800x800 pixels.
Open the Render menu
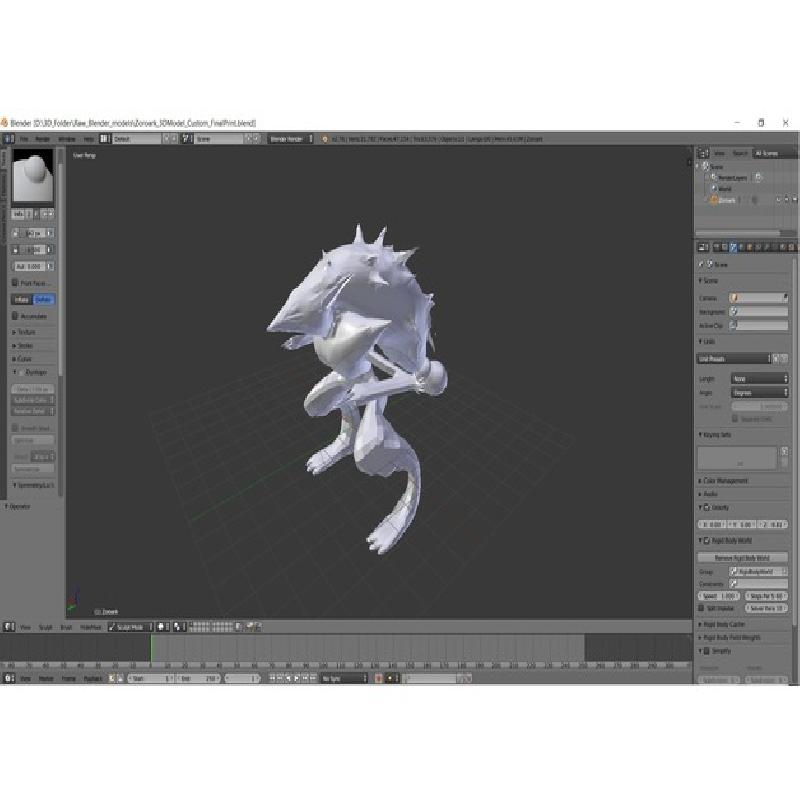click(x=42, y=139)
